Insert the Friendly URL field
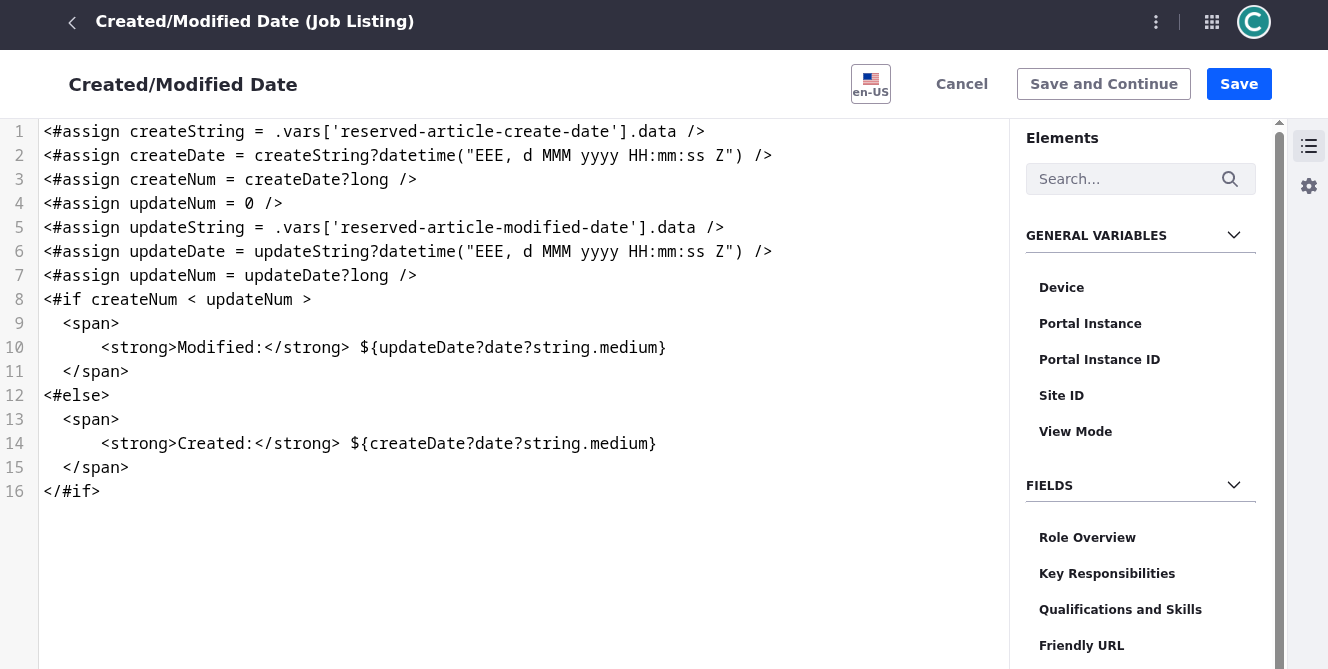The height and width of the screenshot is (669, 1328). click(1081, 646)
